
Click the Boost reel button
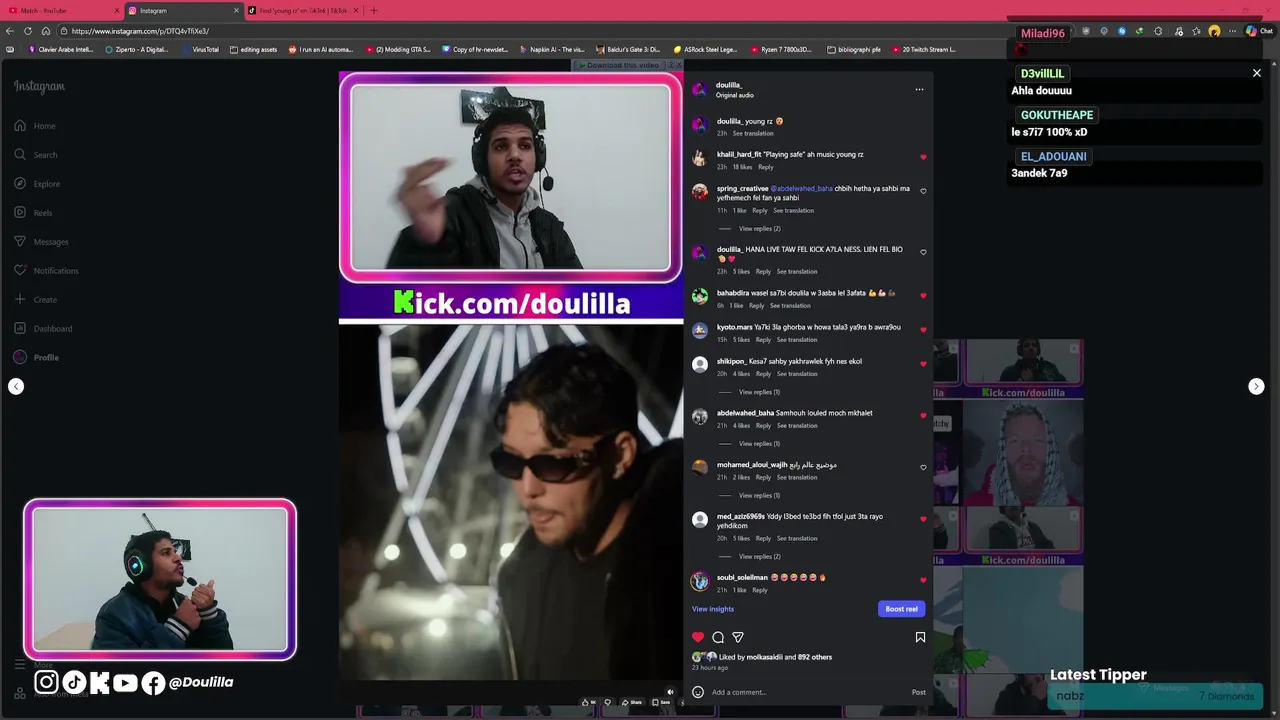(x=901, y=609)
